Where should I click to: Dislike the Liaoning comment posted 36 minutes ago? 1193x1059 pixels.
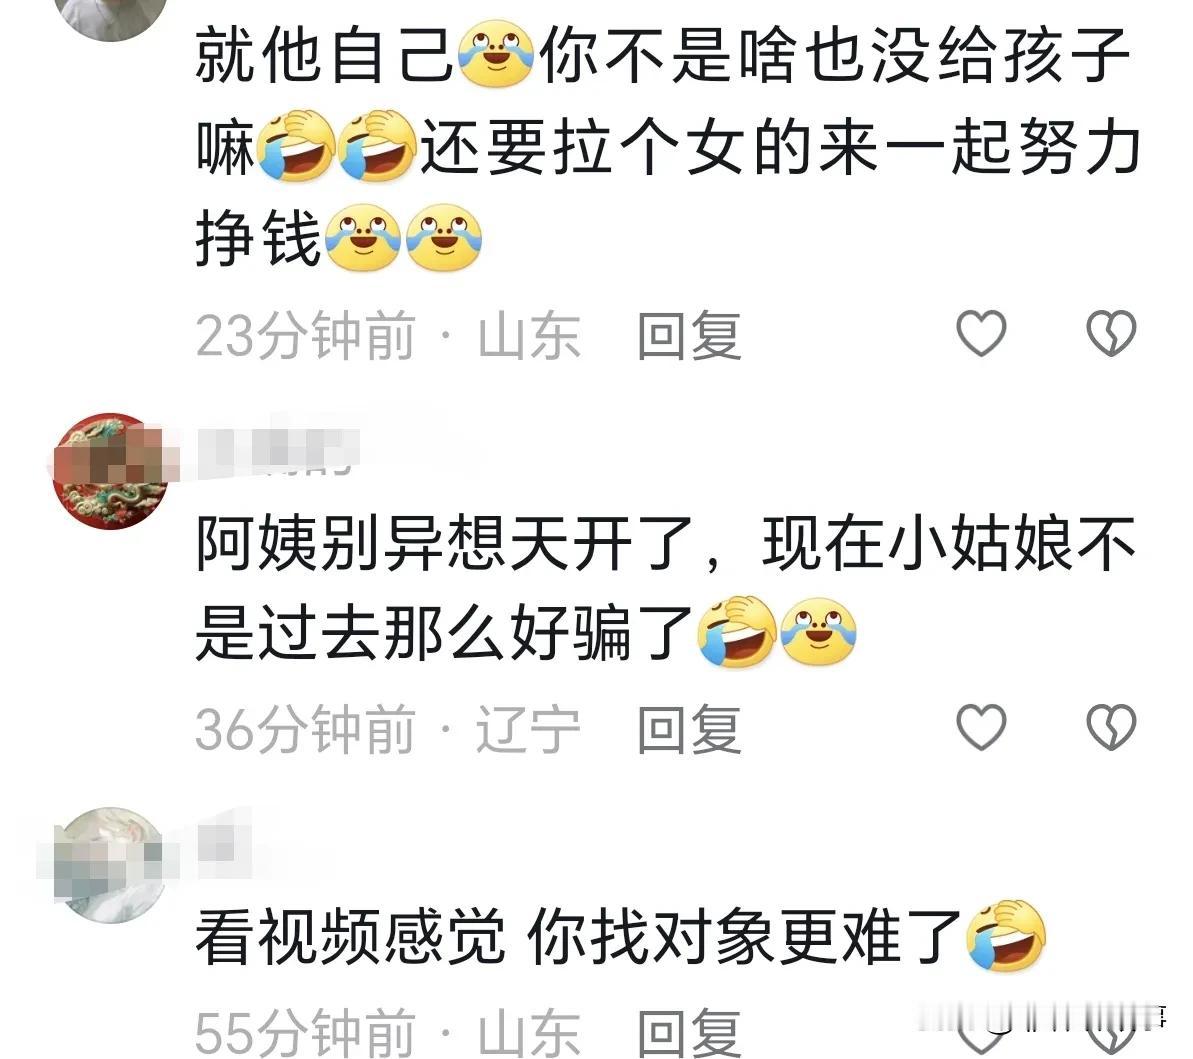pos(1111,727)
